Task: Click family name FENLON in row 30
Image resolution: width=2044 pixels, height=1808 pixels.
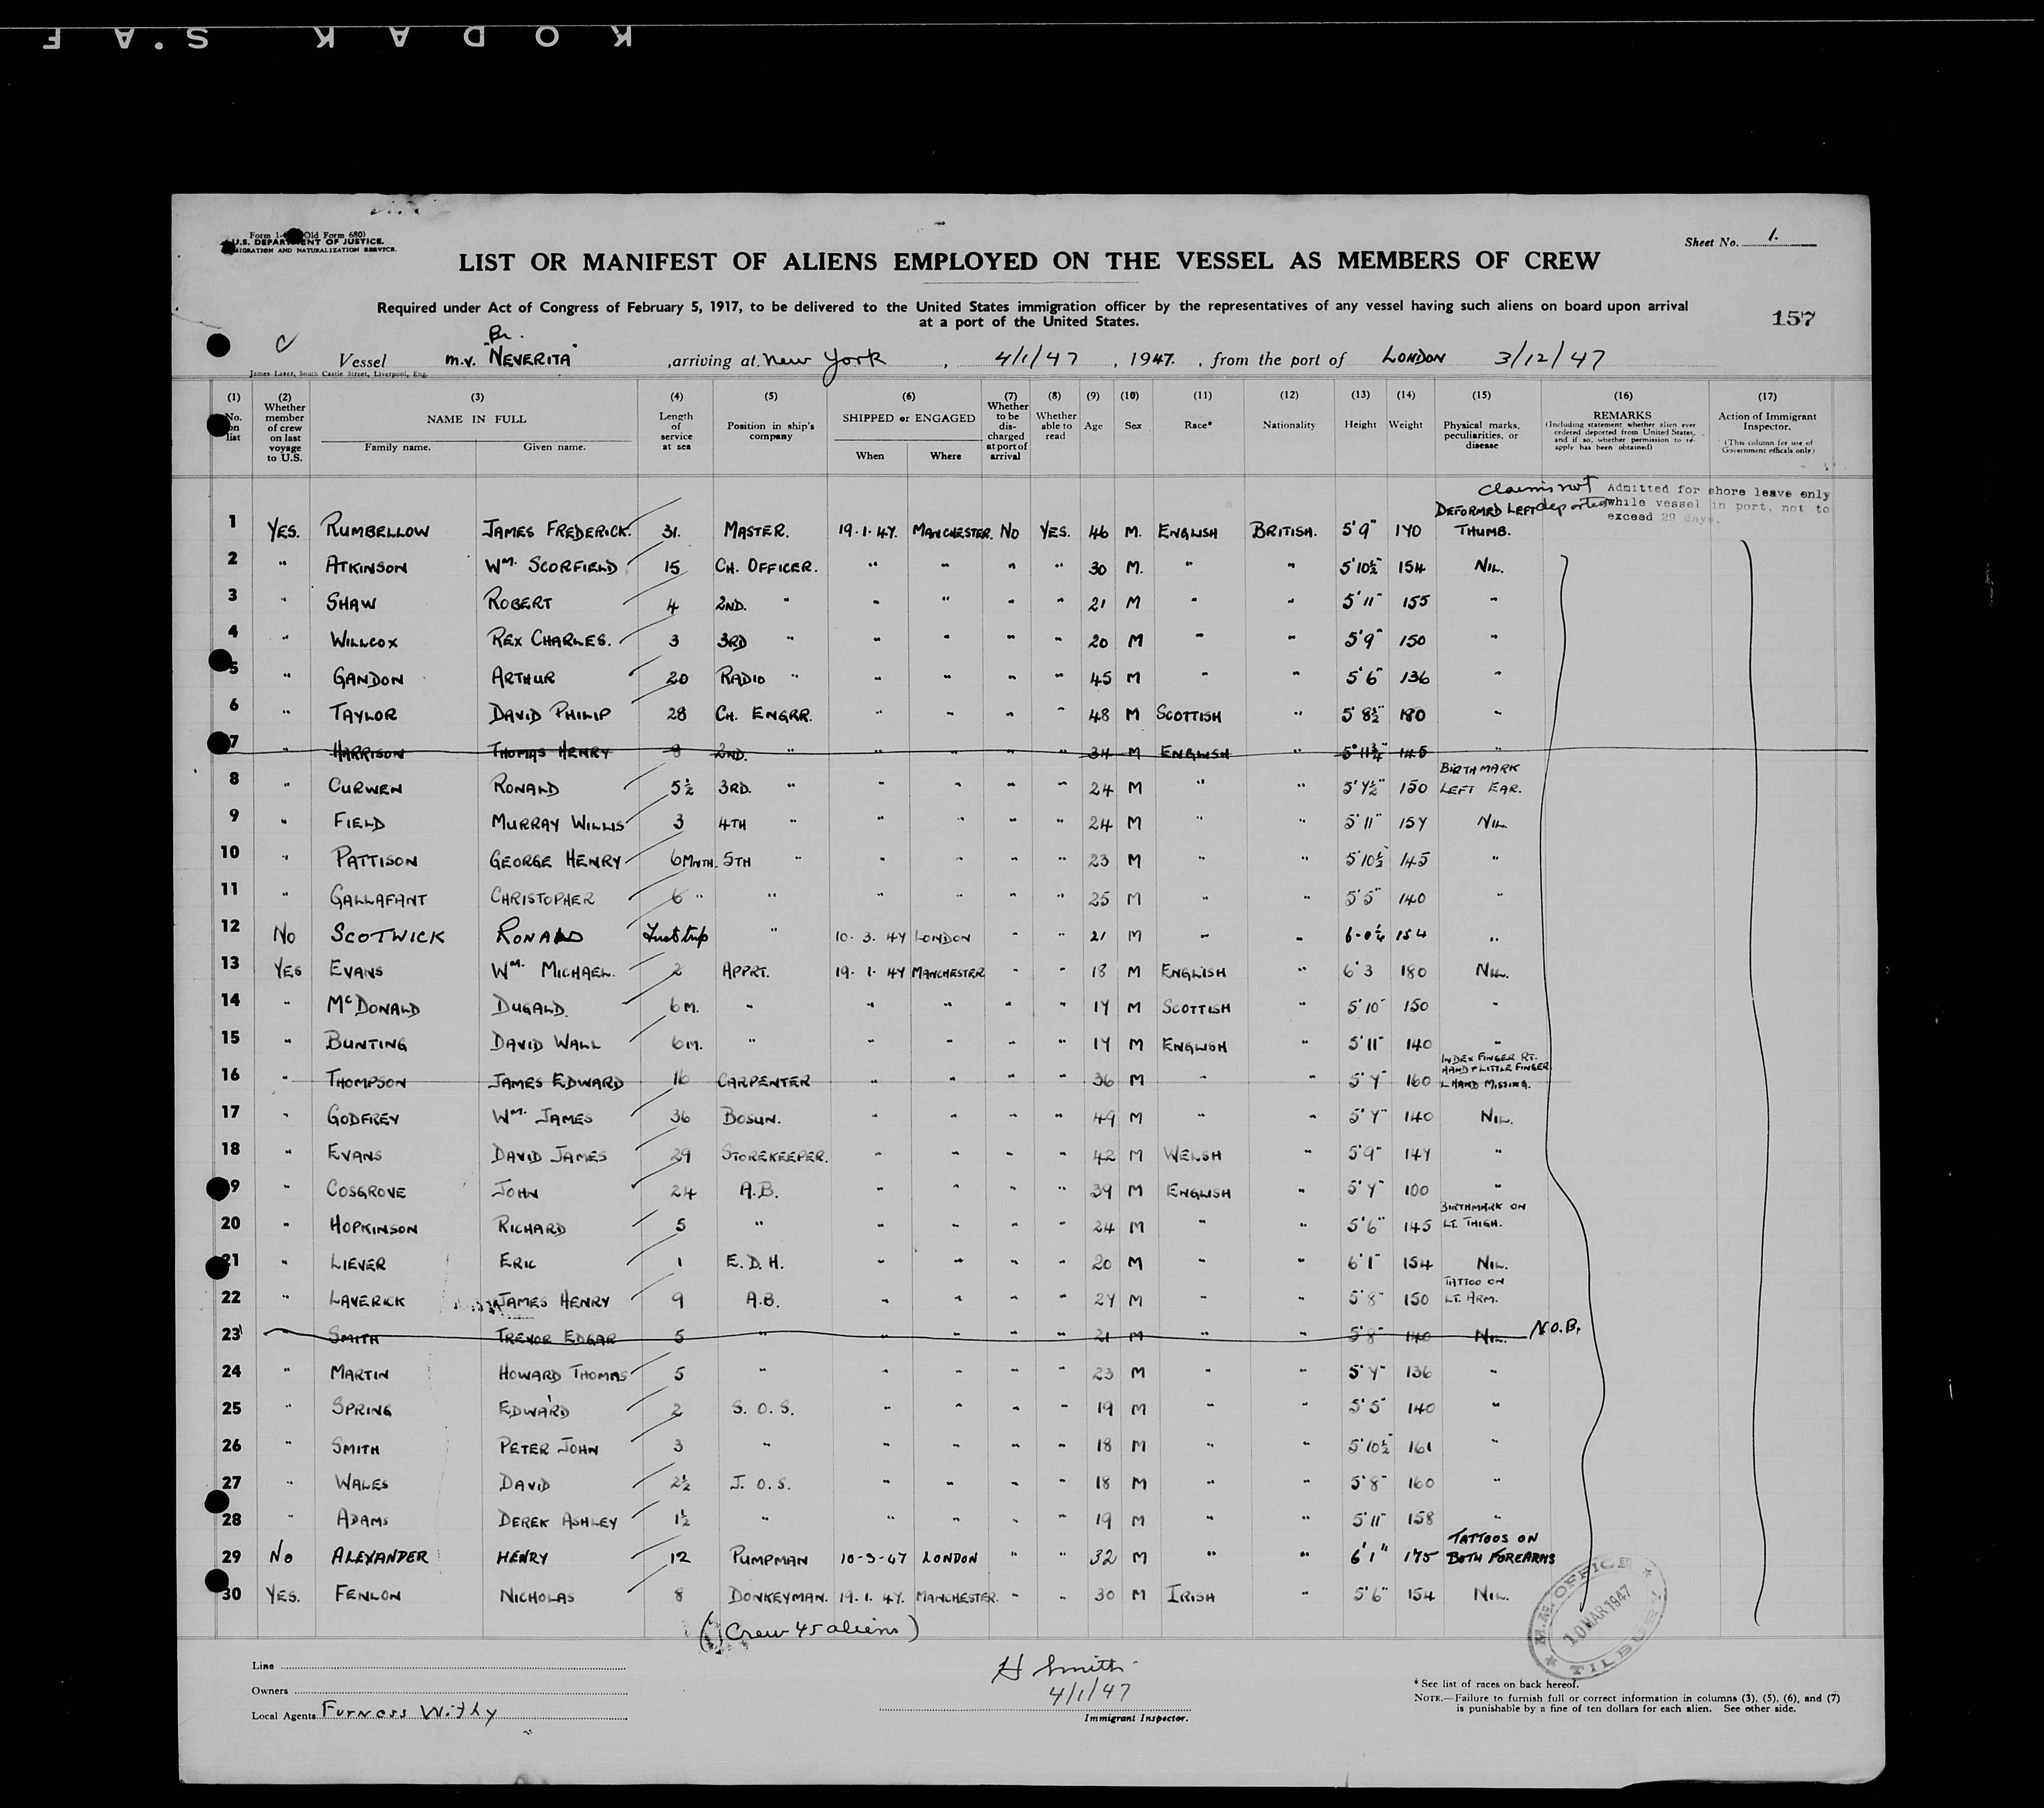Action: (368, 1596)
